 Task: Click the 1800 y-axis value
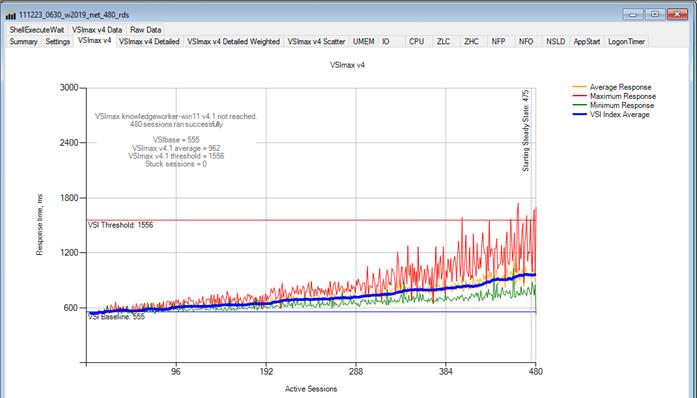69,198
